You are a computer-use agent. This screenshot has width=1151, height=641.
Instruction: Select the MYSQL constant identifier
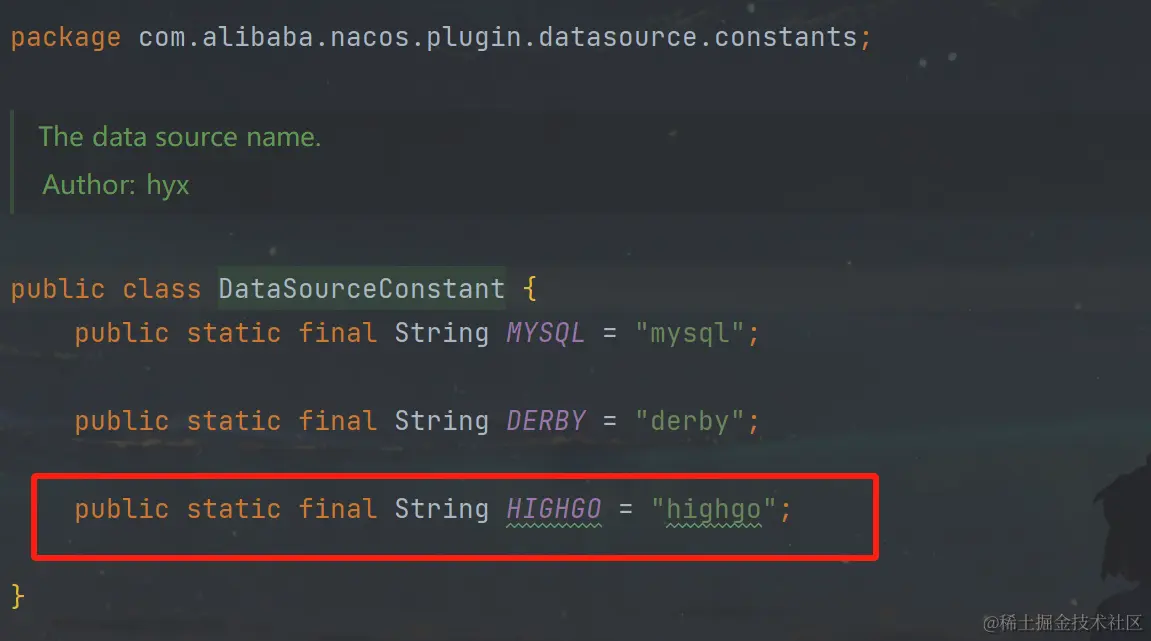pyautogui.click(x=545, y=333)
